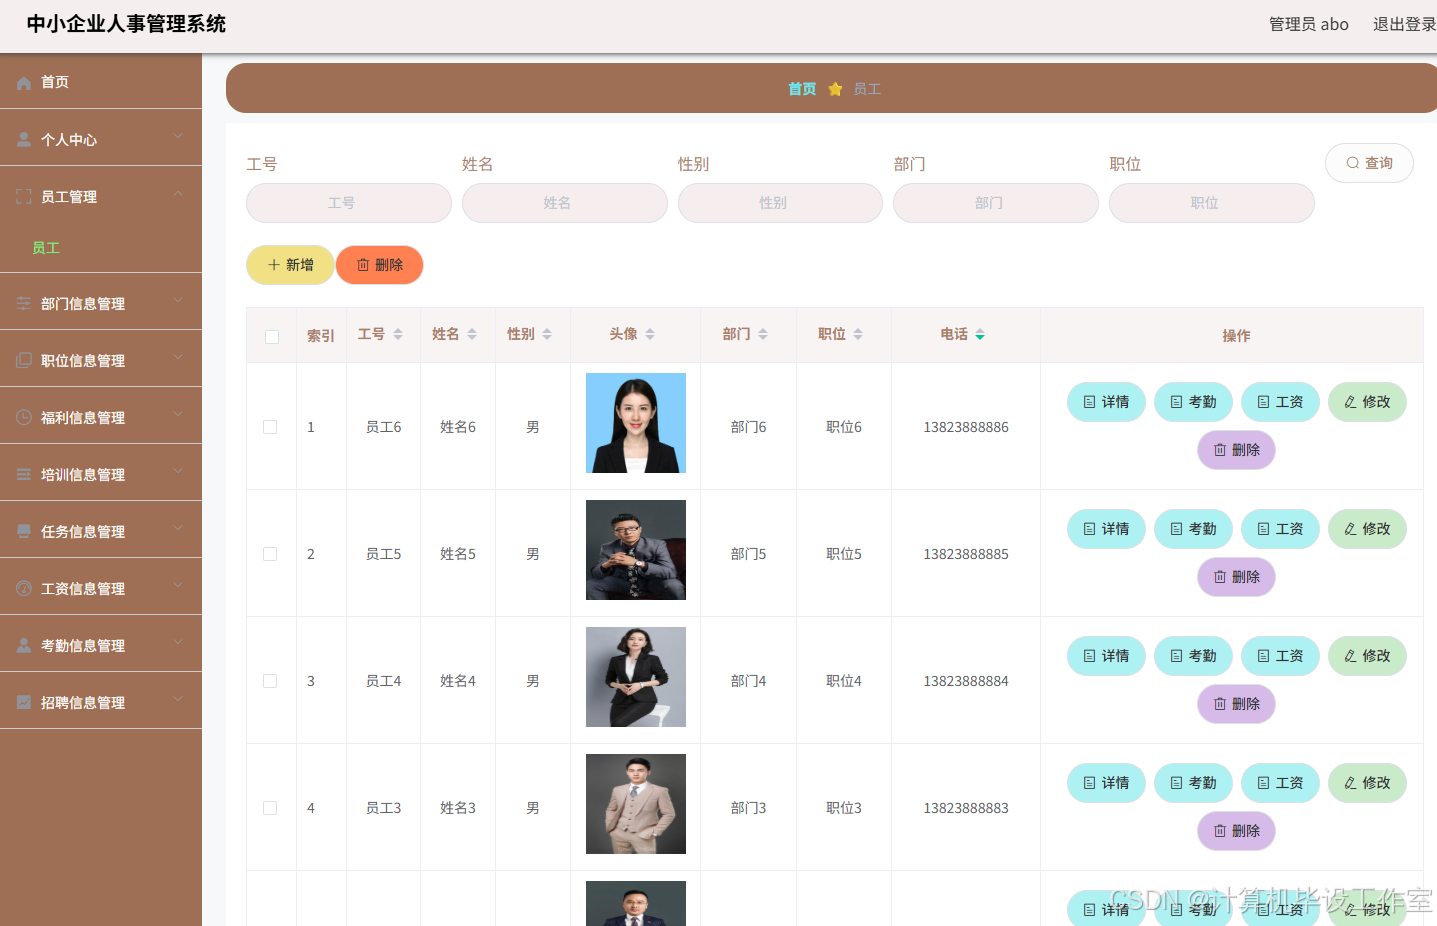
Task: Check the row for 员工4
Action: [x=270, y=681]
